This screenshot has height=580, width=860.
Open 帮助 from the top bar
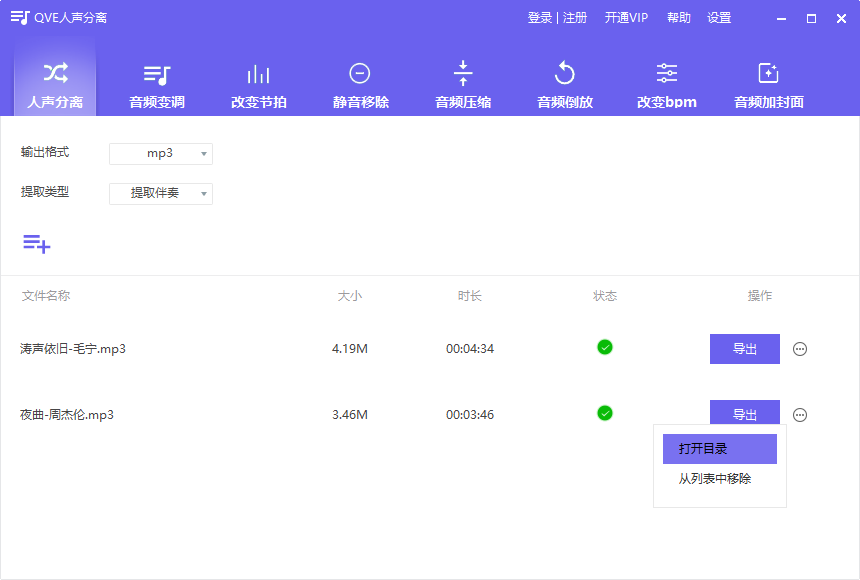(677, 17)
